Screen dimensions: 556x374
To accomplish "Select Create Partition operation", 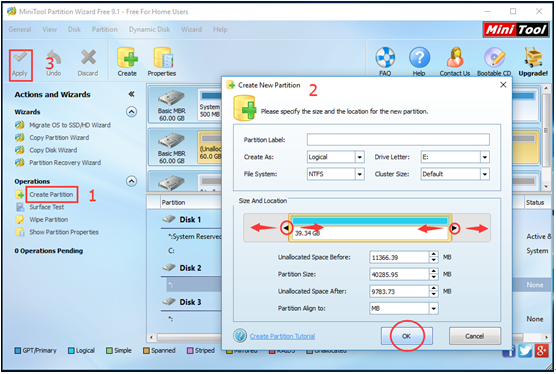I will point(51,195).
